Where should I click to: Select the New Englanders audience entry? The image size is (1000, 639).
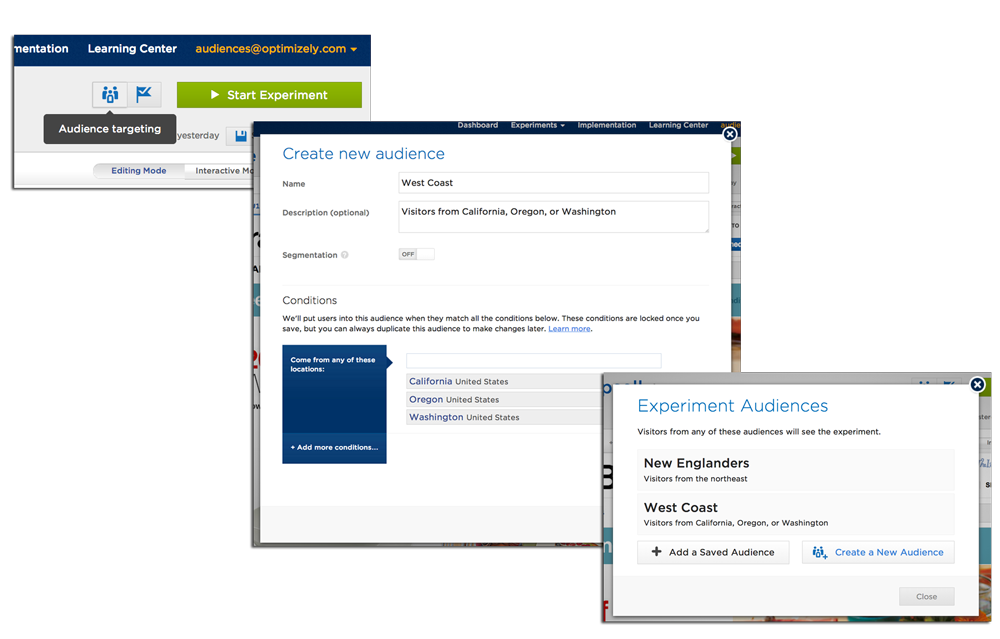(795, 469)
